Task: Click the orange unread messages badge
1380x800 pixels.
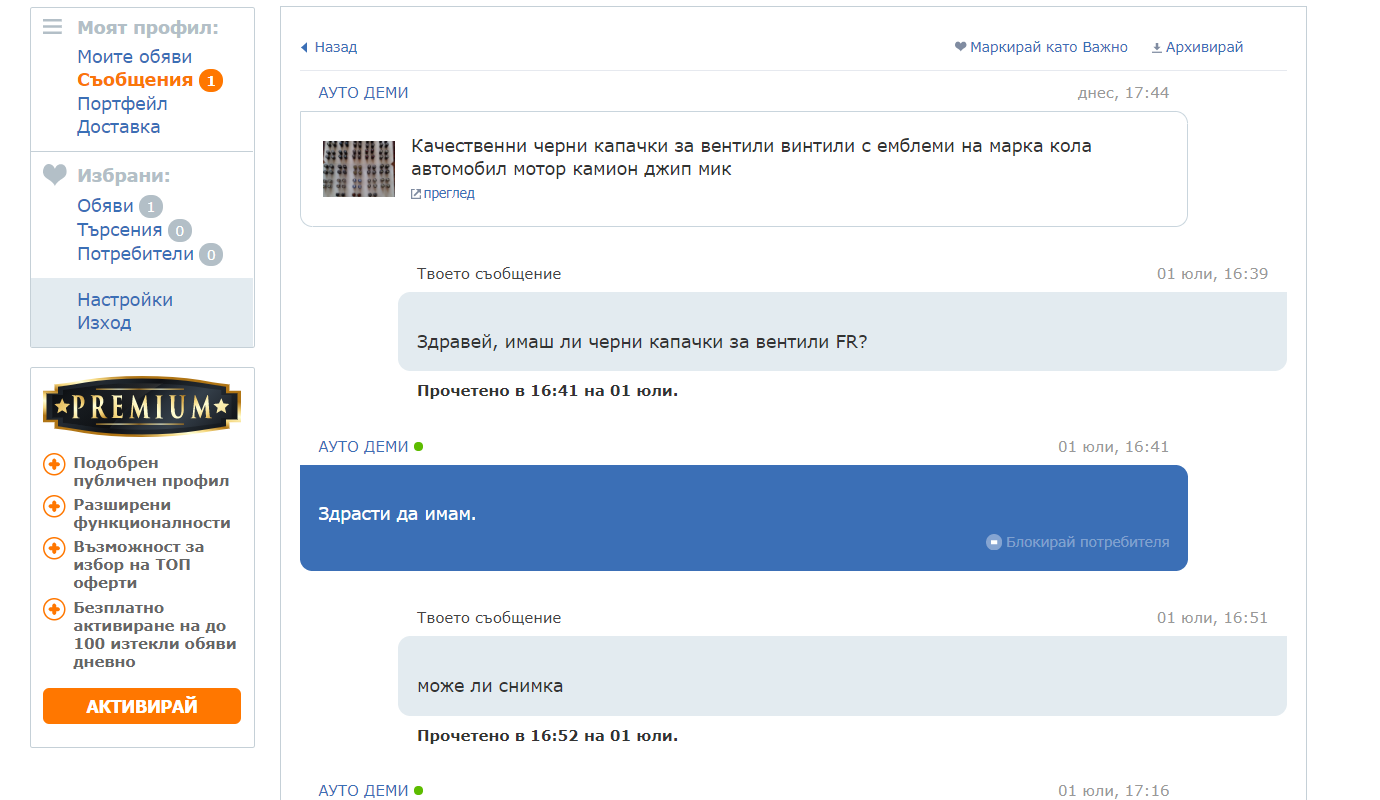Action: click(210, 81)
